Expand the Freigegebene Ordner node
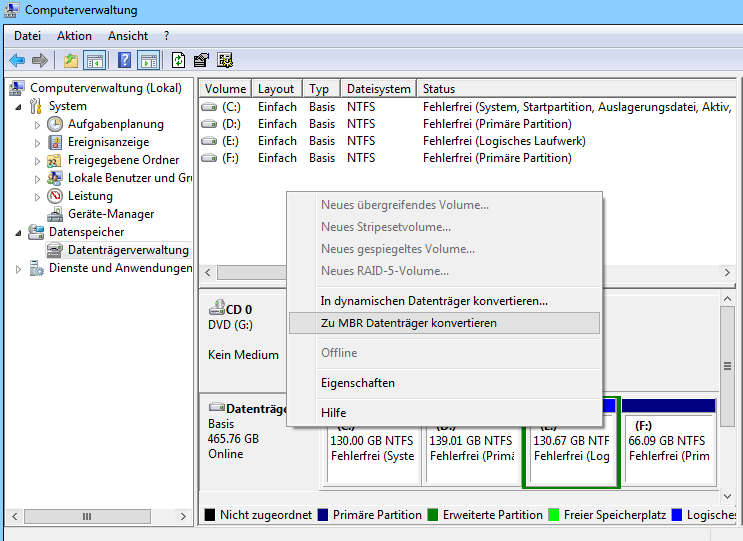The height and width of the screenshot is (541, 743). pyautogui.click(x=38, y=160)
